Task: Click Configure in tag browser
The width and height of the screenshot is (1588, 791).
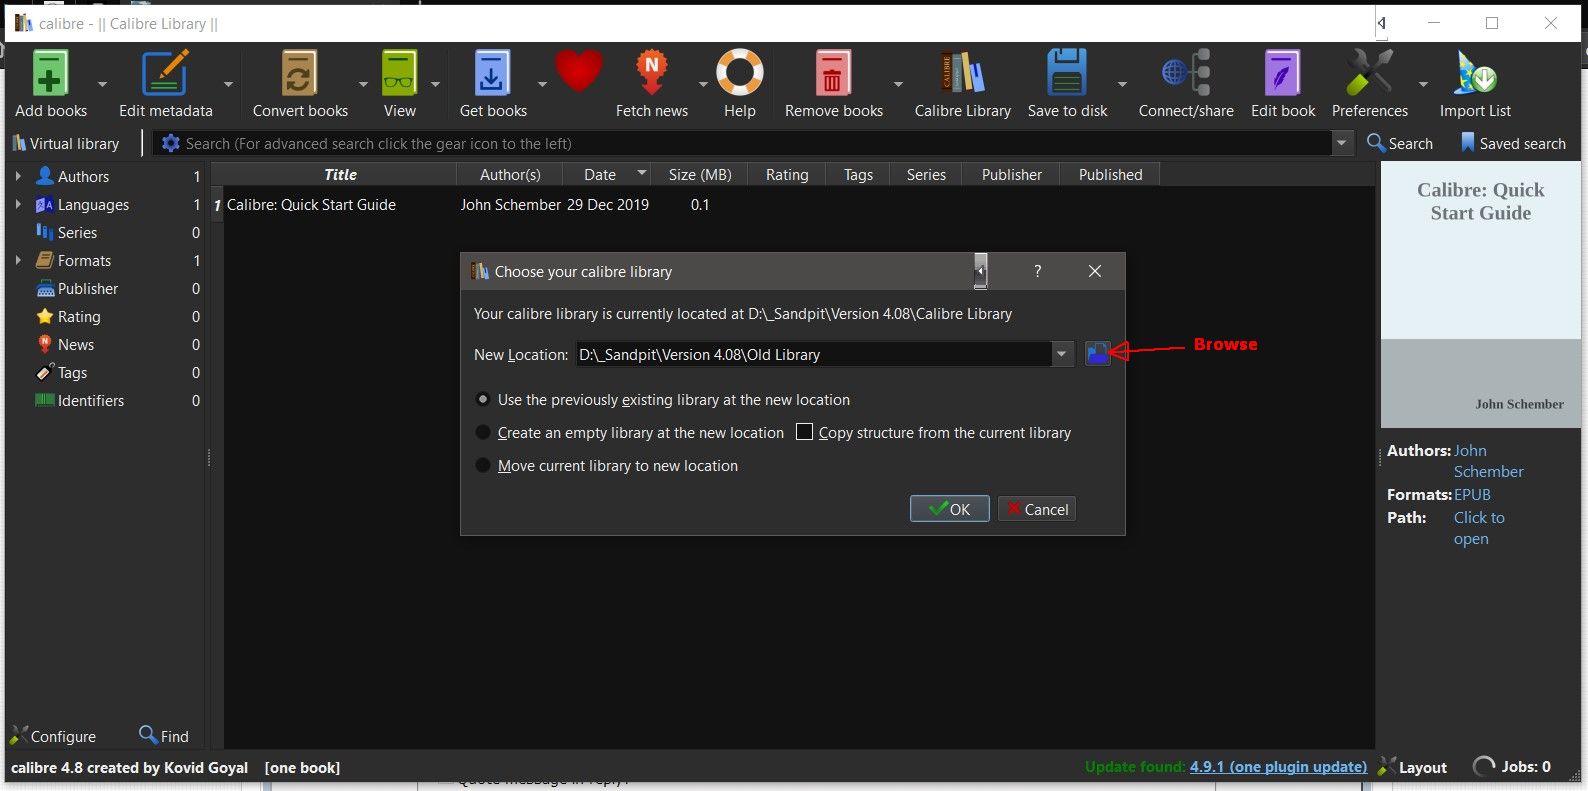Action: click(x=53, y=736)
